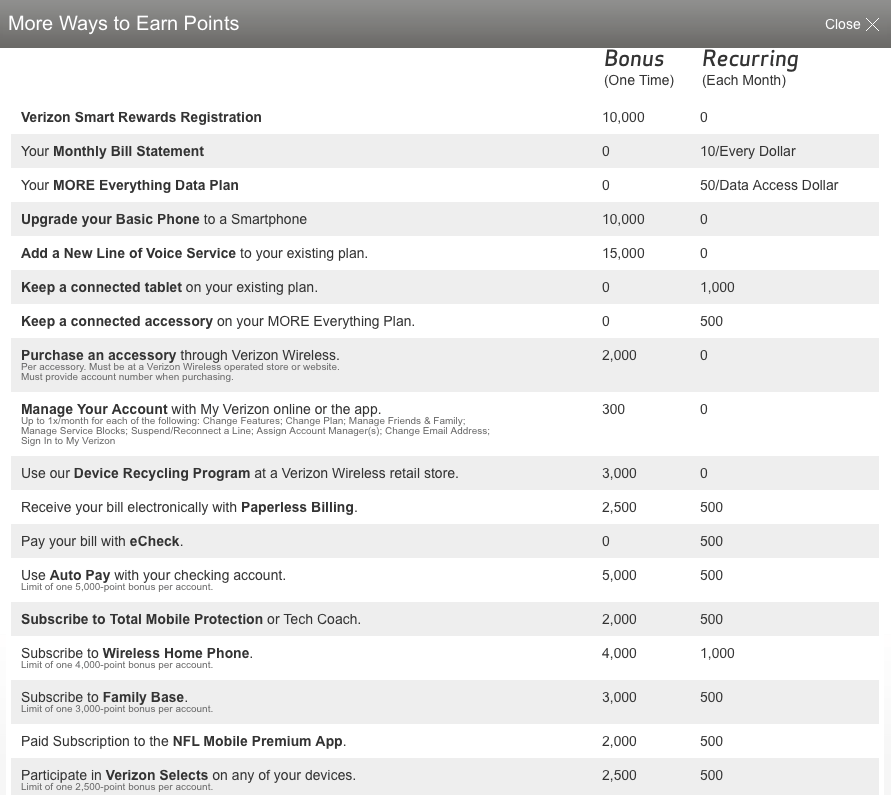Click the (Each Month) subheading
Screen dimensions: 891x795
coord(744,80)
